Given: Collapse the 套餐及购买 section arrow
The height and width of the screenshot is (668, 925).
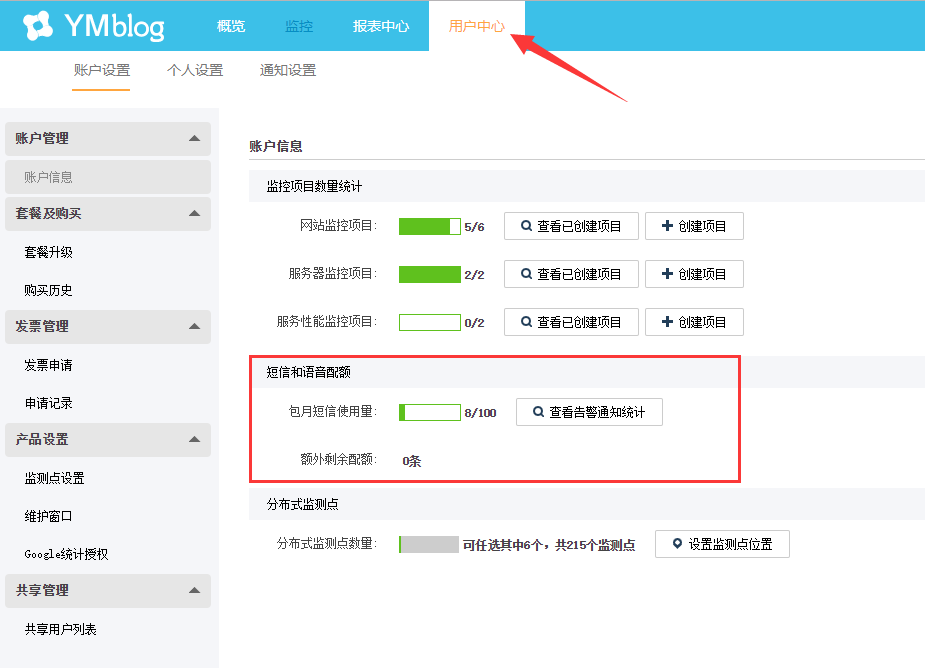Looking at the screenshot, I should (194, 213).
